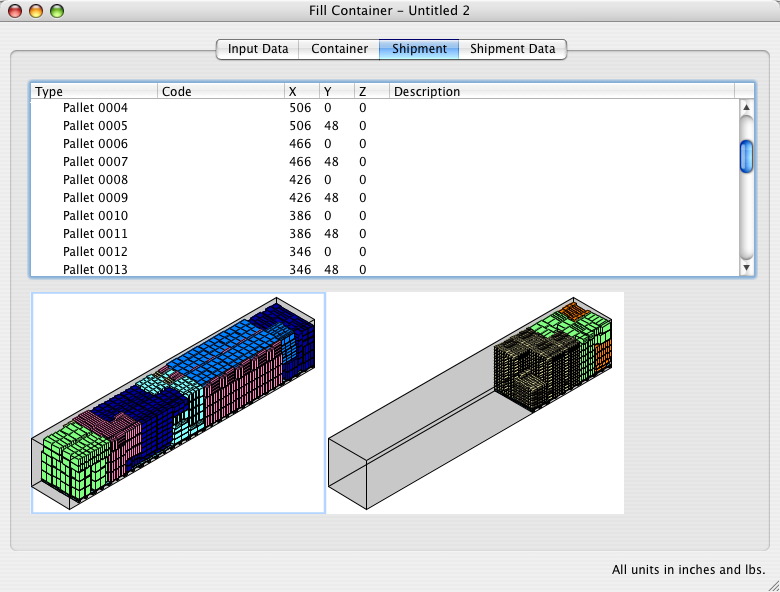Select the Pallet 0008 row
The image size is (780, 592).
click(x=385, y=180)
